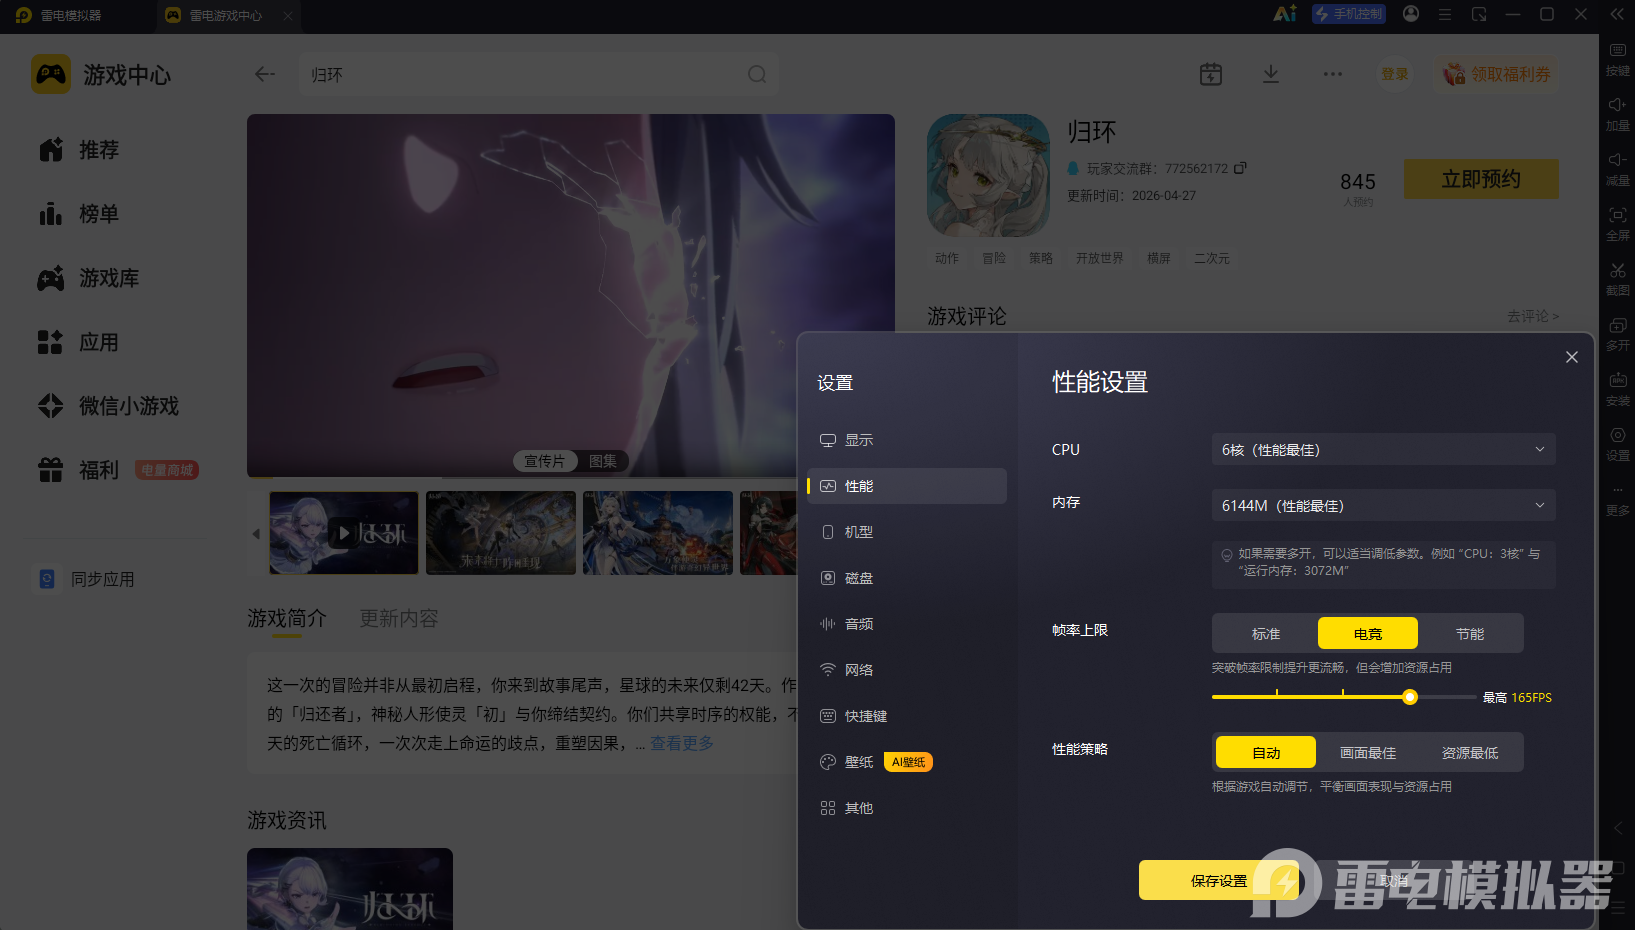This screenshot has height=930, width=1635.
Task: Open 福利 benefits in the sidebar
Action: pyautogui.click(x=79, y=470)
